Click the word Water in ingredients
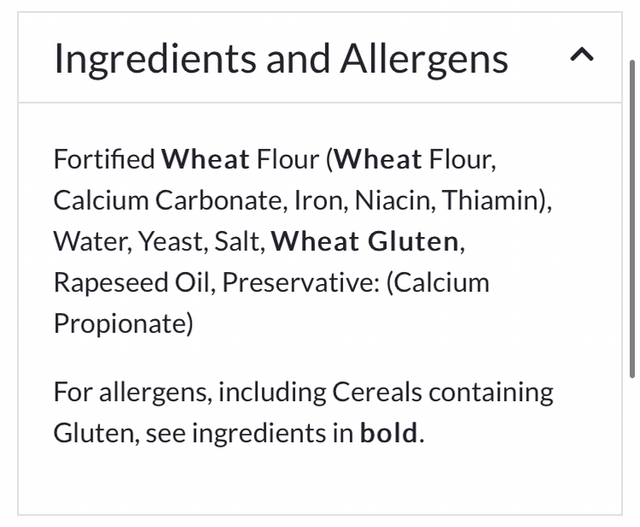The image size is (640, 527). 87,241
